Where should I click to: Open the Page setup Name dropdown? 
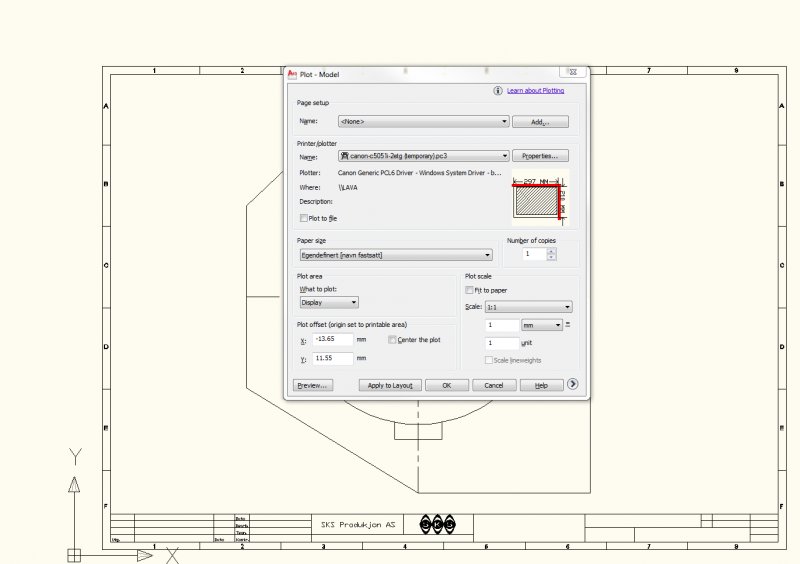click(423, 121)
